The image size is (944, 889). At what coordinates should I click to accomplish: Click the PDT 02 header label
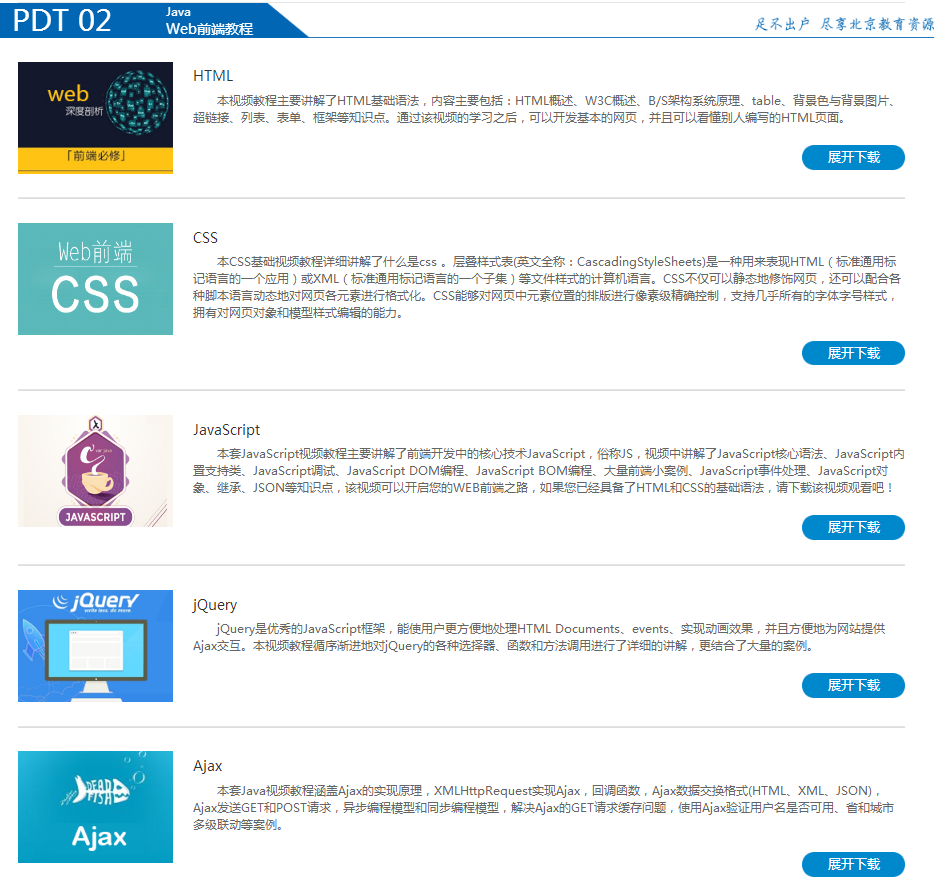click(63, 20)
